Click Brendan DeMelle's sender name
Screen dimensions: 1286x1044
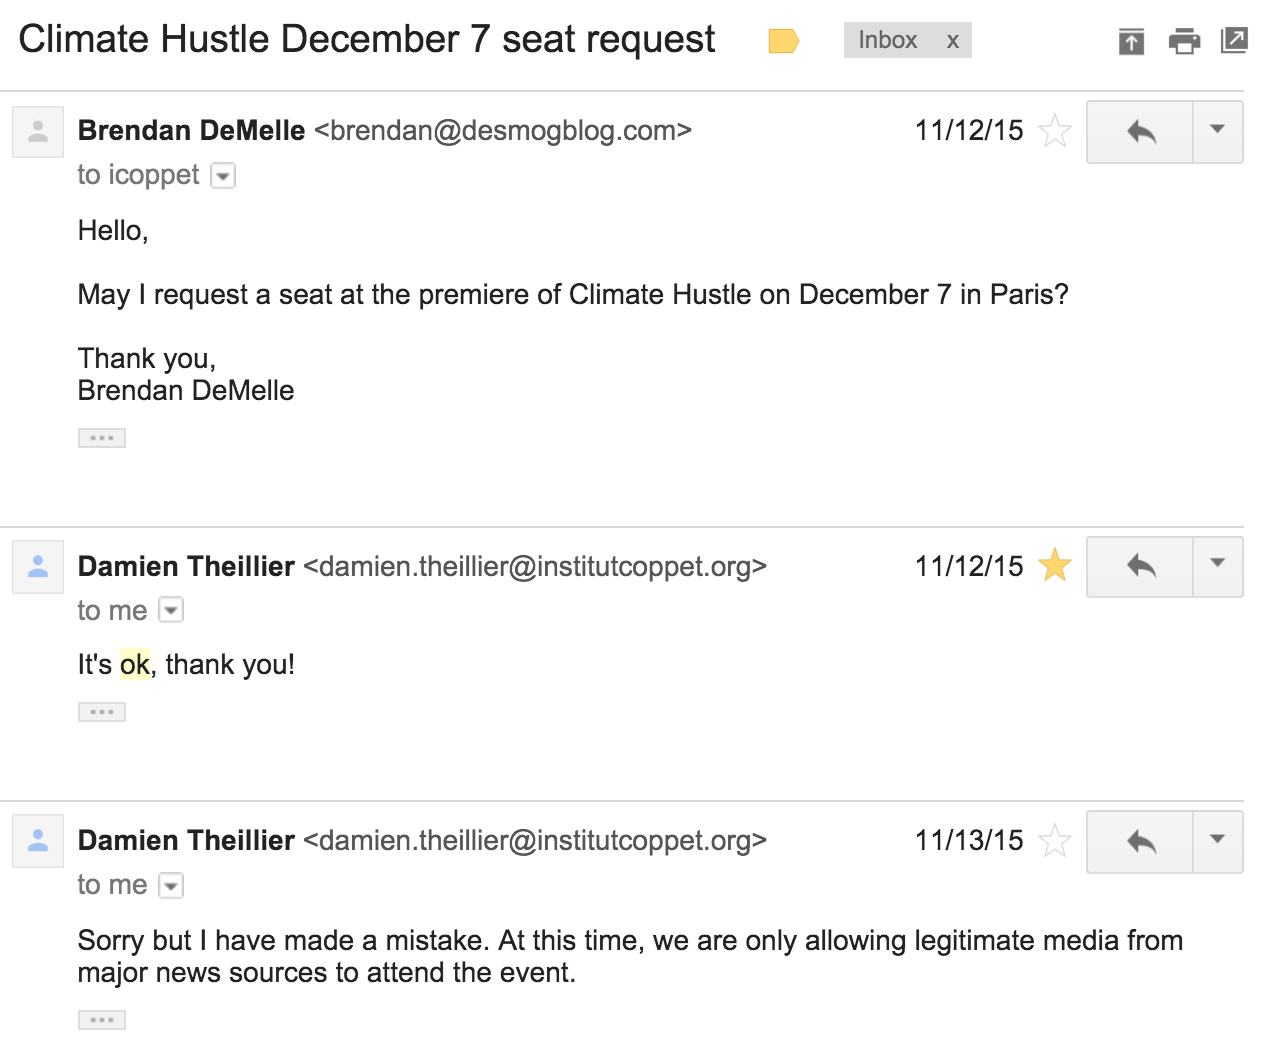[191, 131]
